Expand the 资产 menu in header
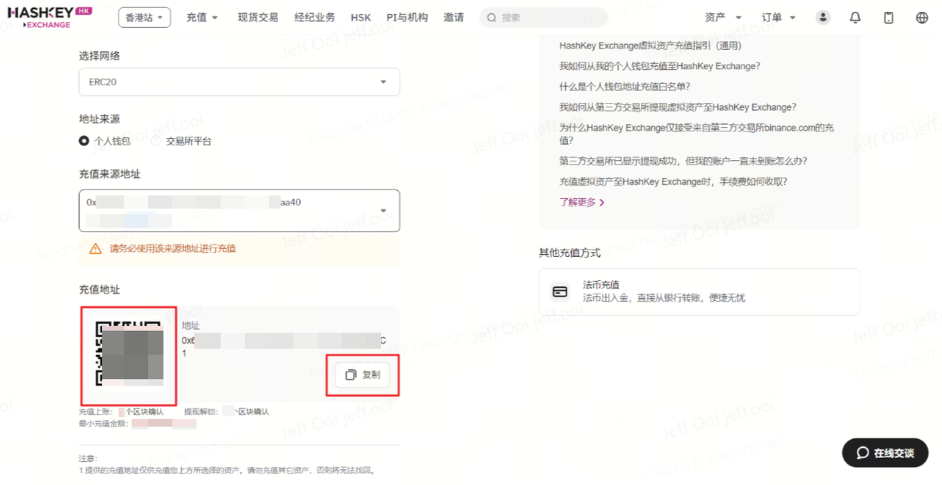942x485 pixels. point(723,18)
